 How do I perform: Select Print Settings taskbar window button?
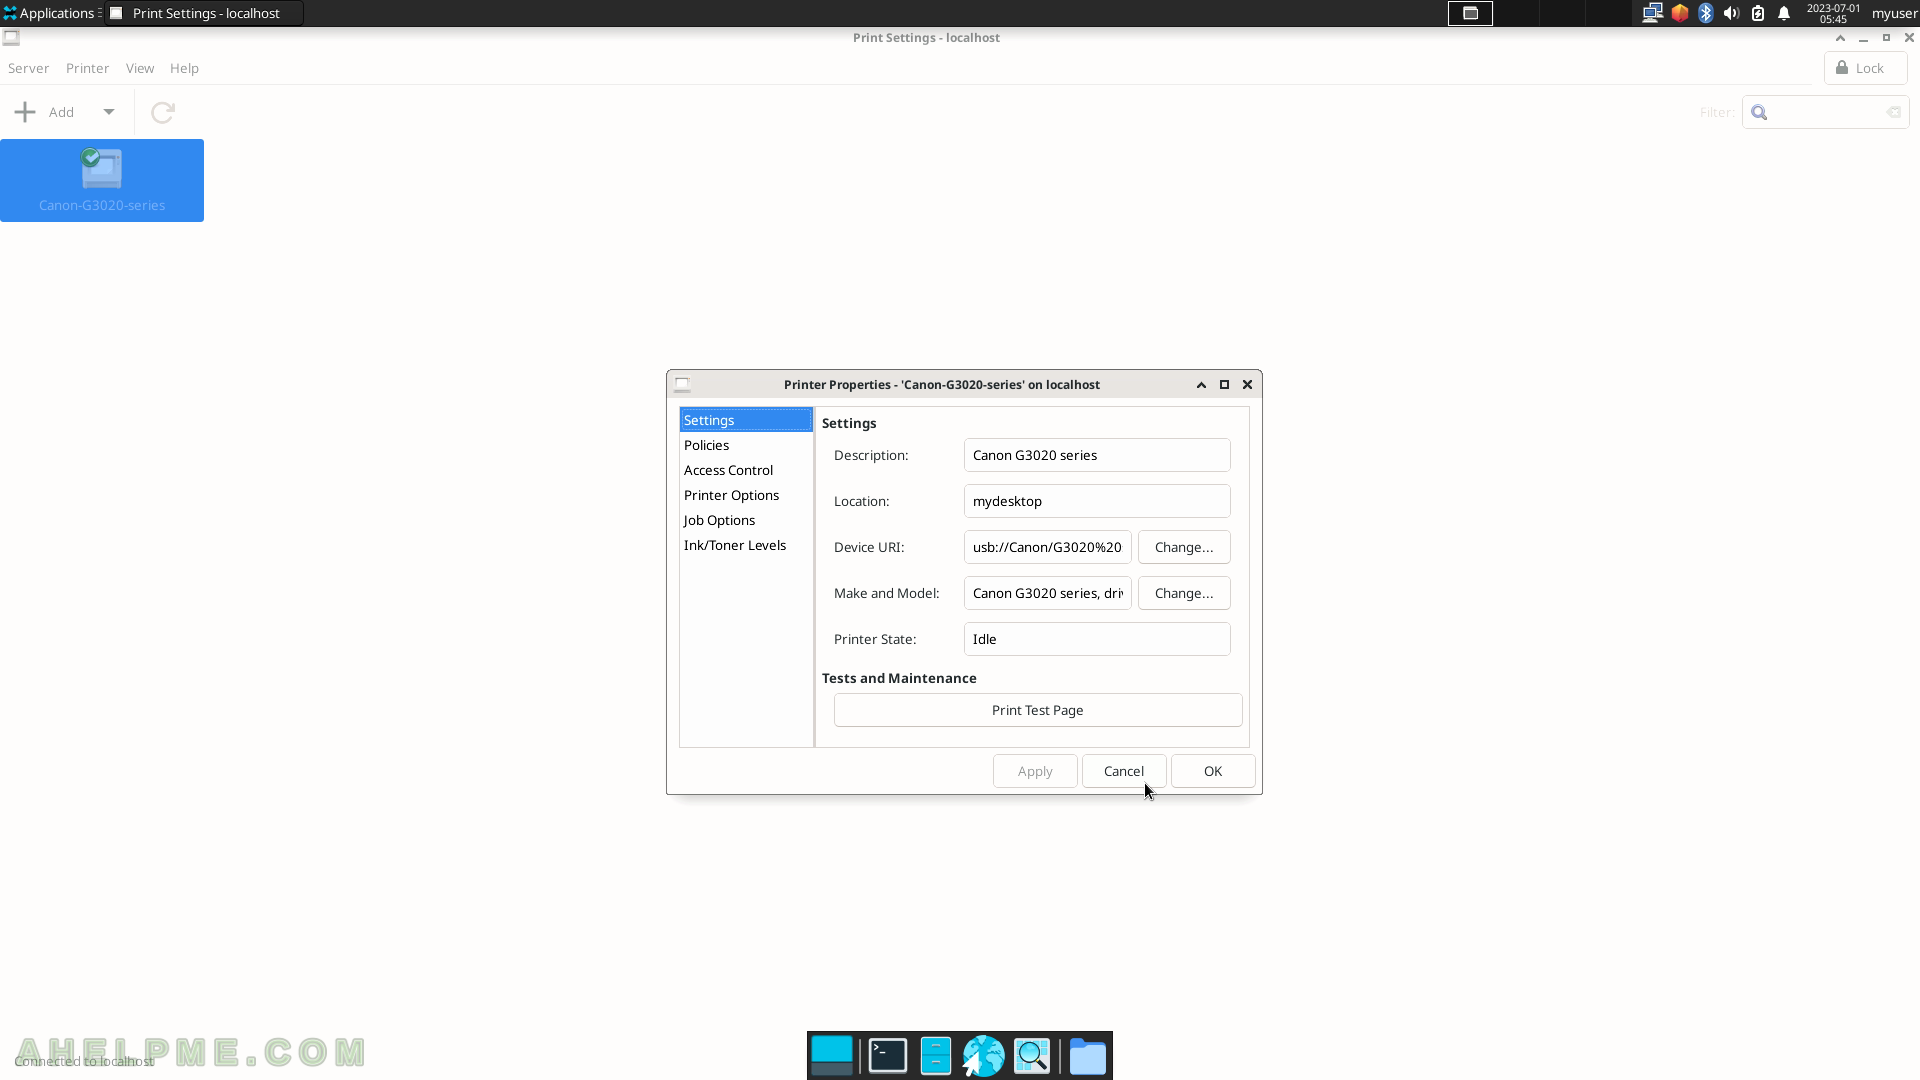point(204,13)
